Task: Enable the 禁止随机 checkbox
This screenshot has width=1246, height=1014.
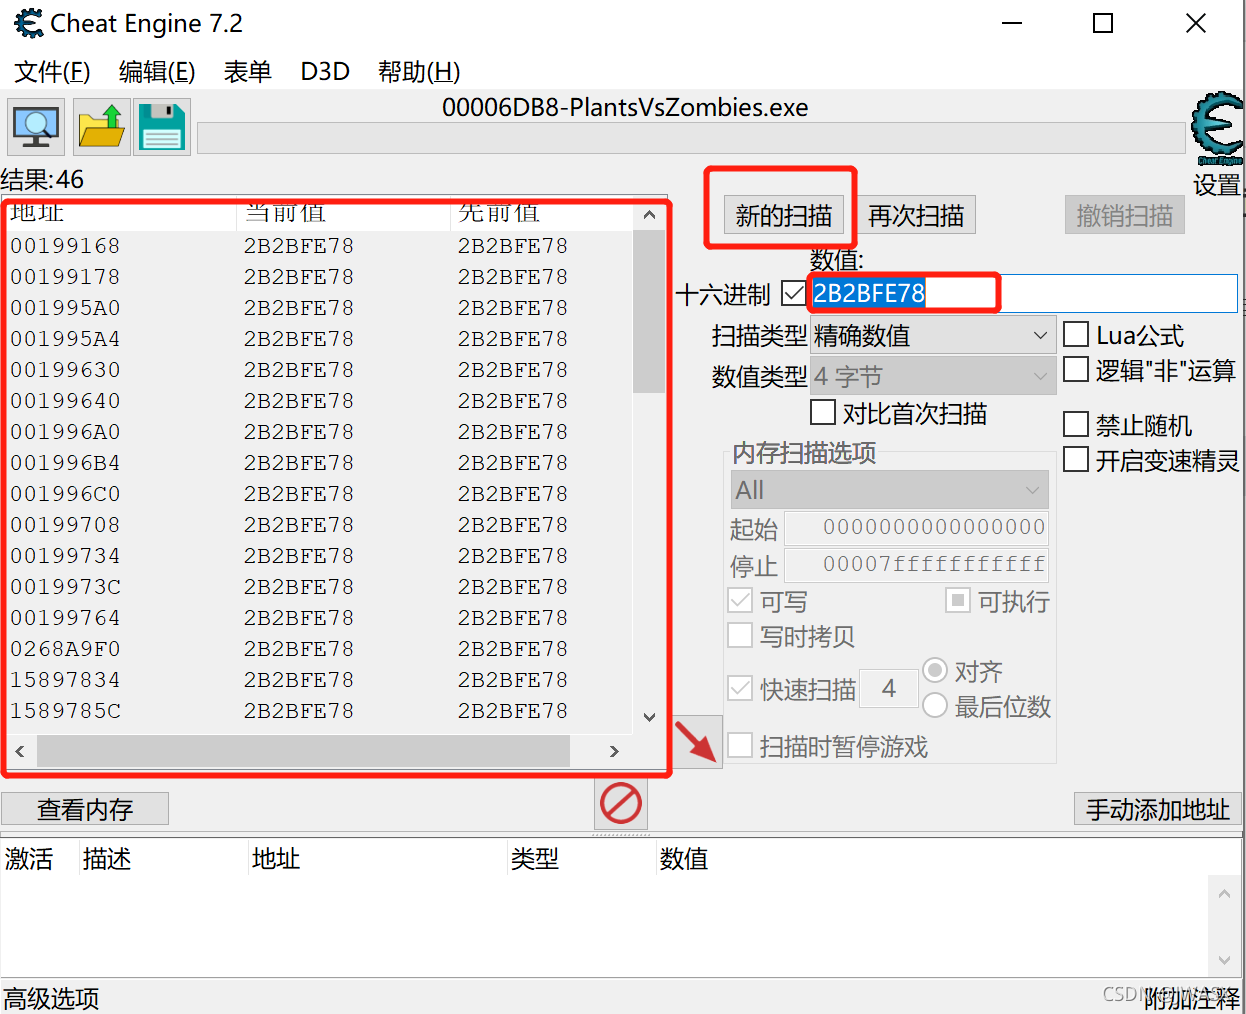Action: pos(1076,424)
